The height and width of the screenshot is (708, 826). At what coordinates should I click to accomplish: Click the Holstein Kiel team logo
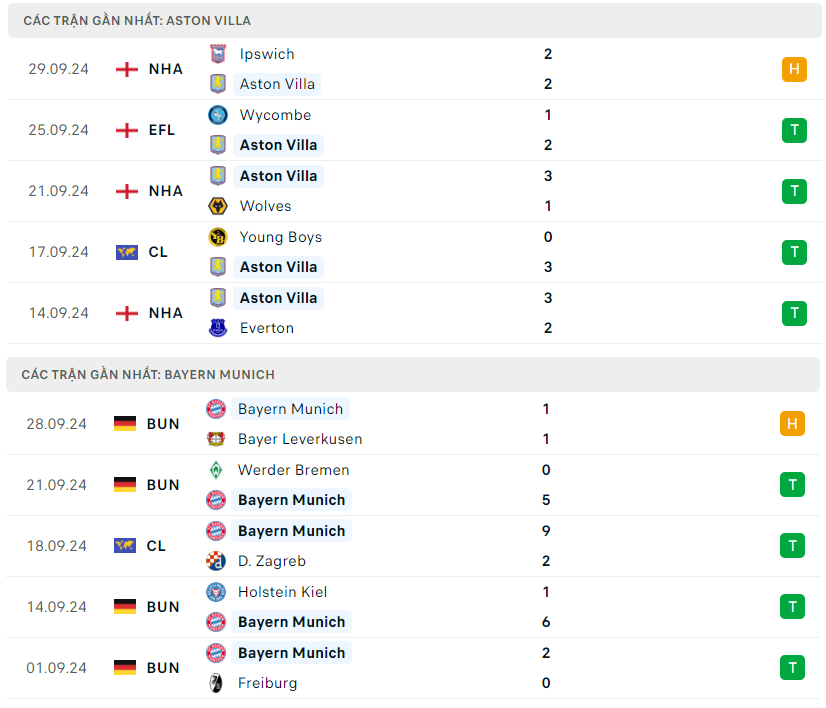215,592
